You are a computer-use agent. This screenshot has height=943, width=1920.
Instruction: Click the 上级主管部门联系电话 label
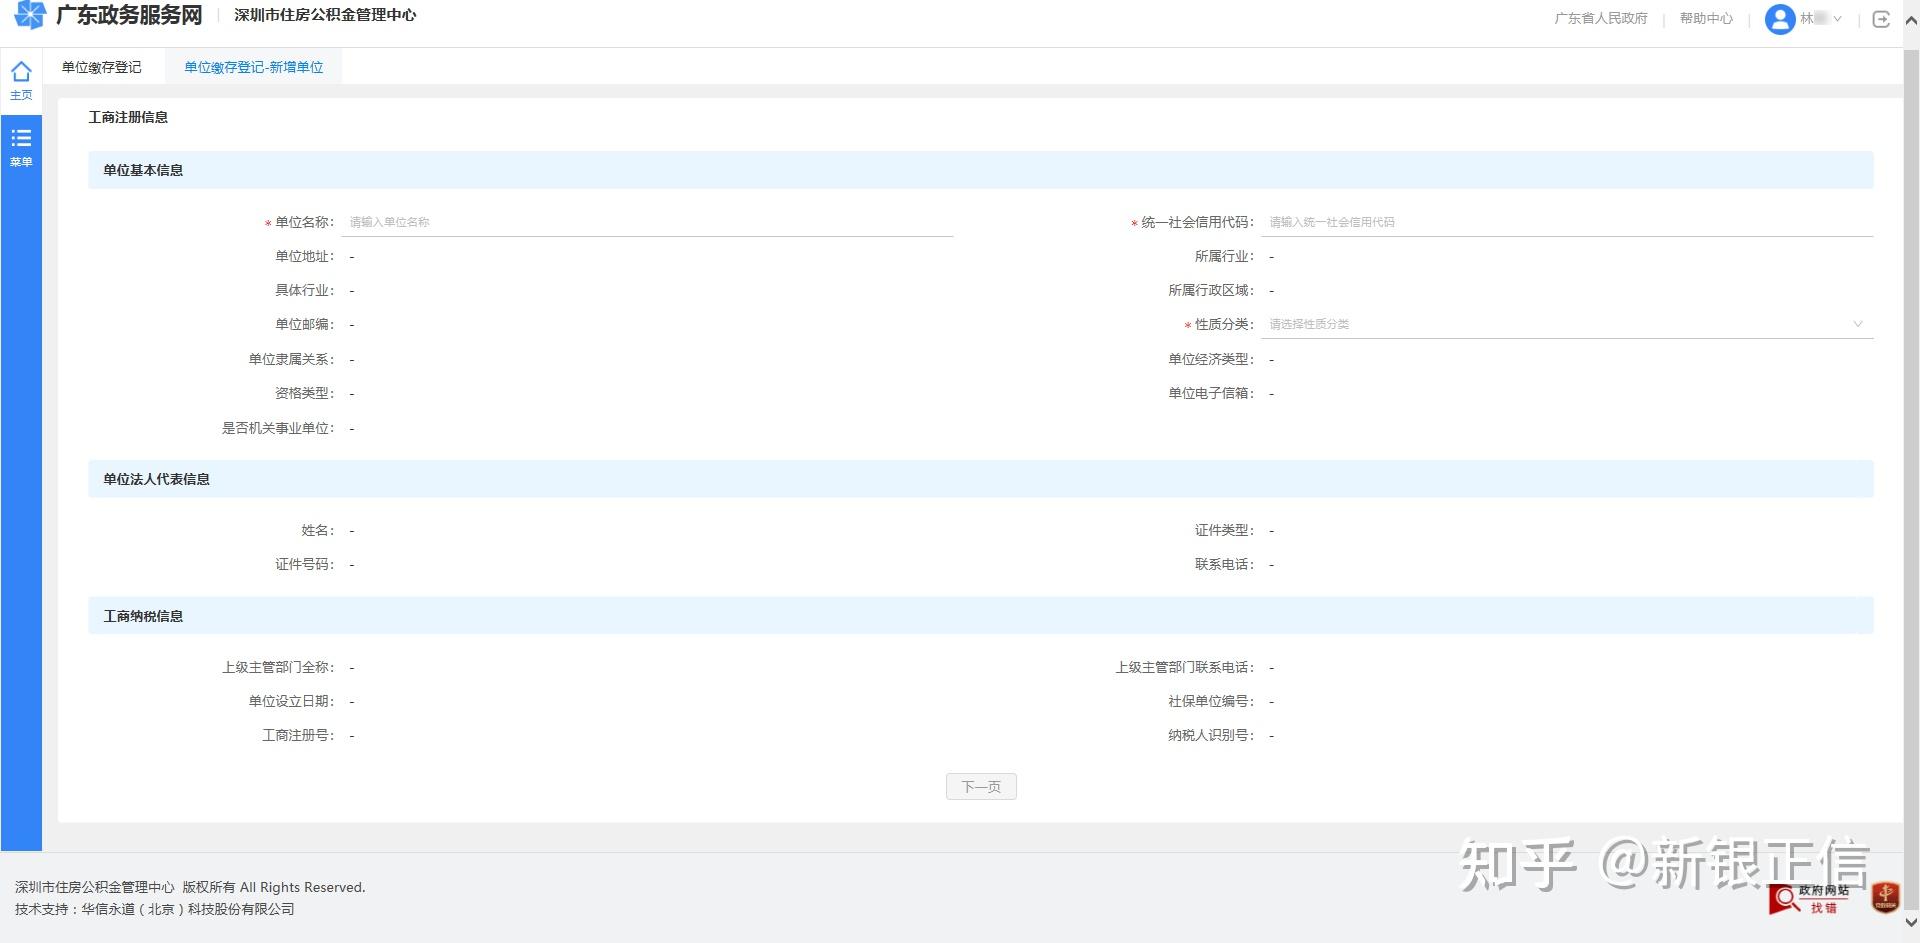1185,667
